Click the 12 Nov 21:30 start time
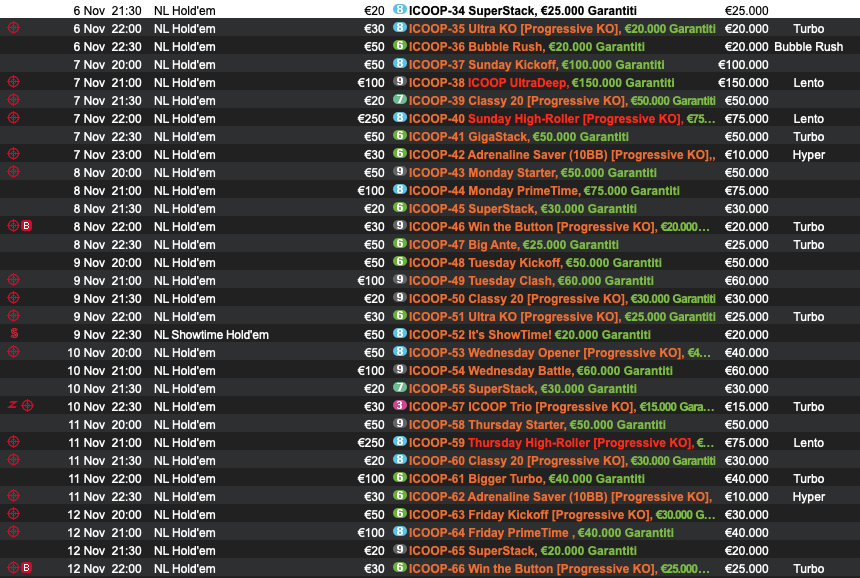The image size is (860, 578). click(x=104, y=551)
